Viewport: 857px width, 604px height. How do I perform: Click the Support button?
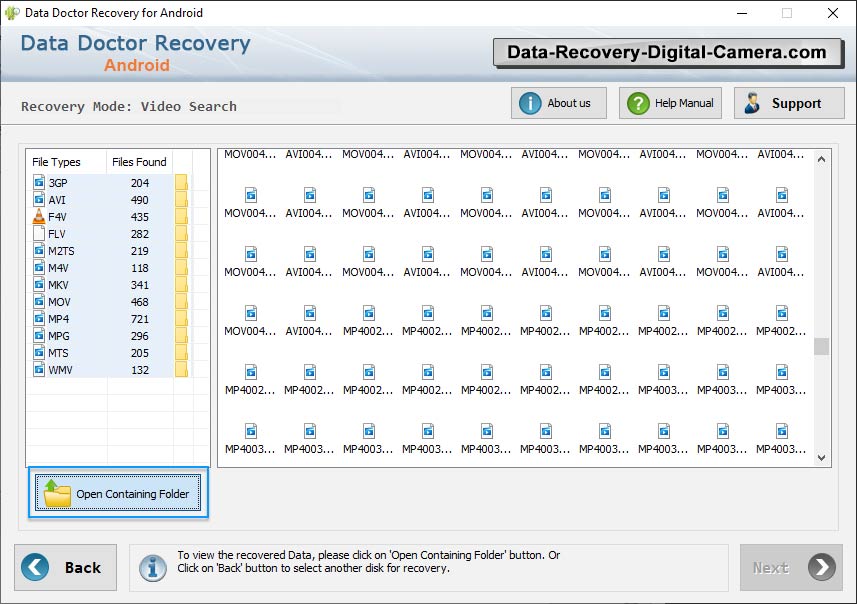click(789, 103)
